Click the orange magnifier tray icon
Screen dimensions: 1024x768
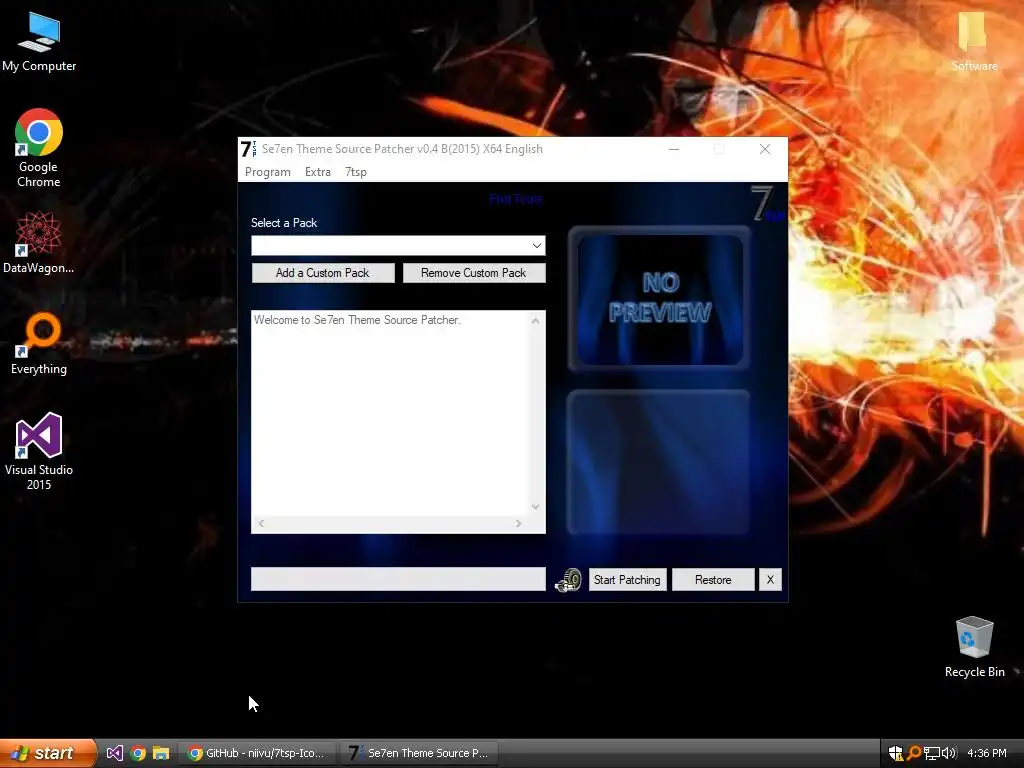coord(914,753)
